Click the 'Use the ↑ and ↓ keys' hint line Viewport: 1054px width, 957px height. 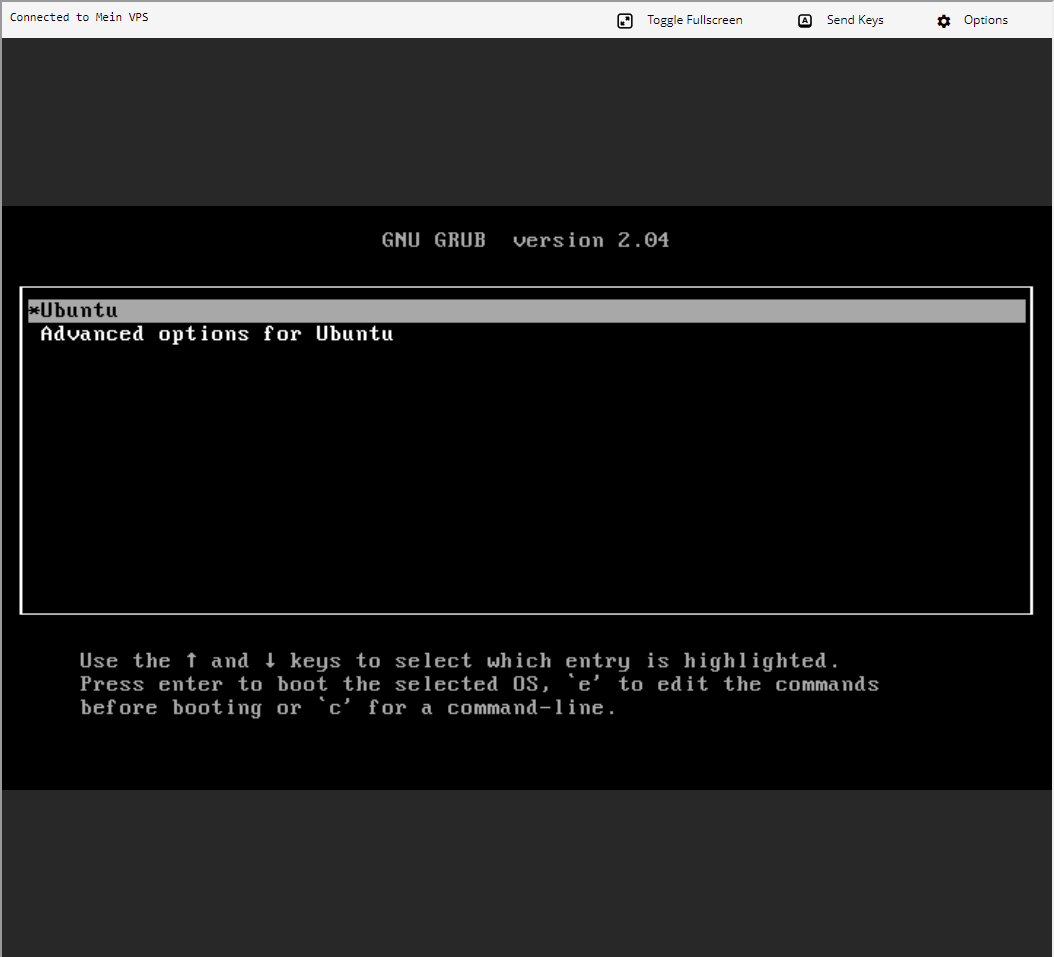[x=459, y=661]
